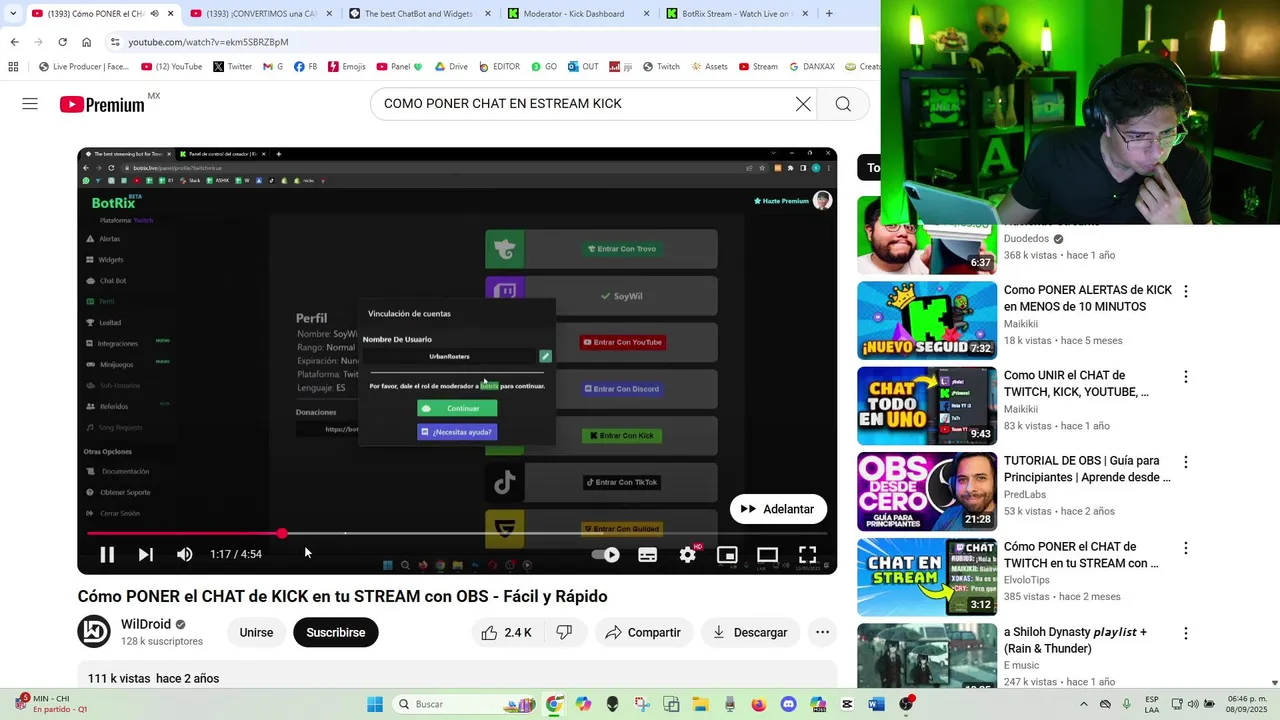
Task: Enable miniplayer mode
Action: coord(727,554)
